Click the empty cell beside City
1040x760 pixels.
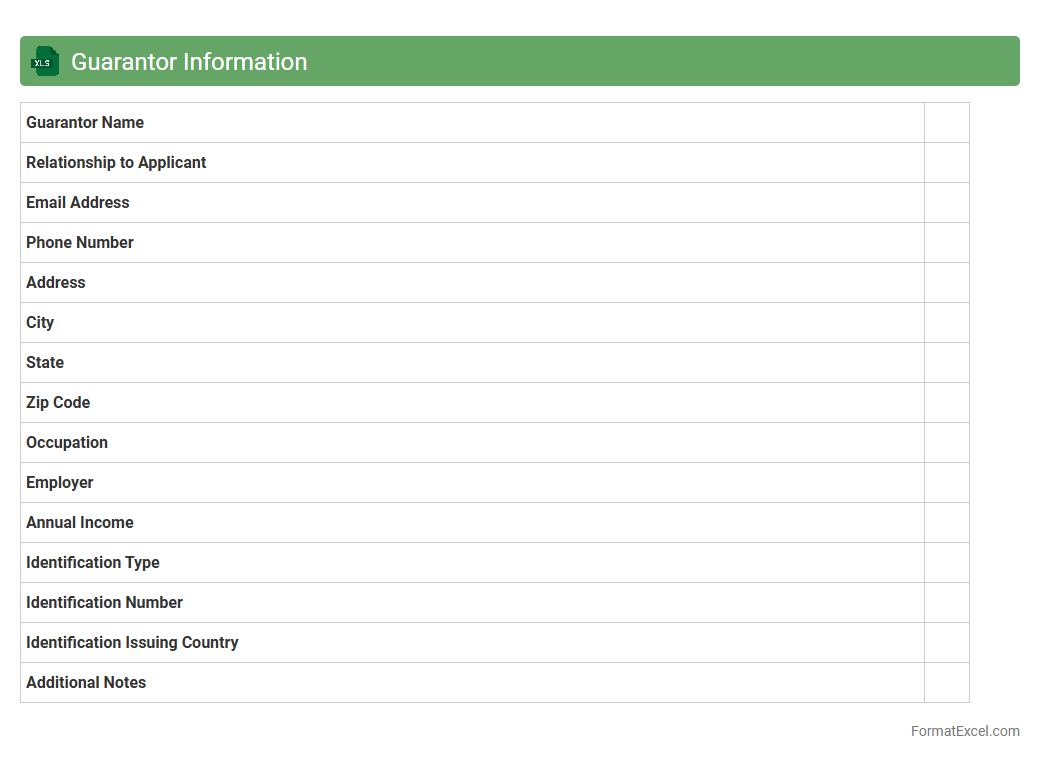point(946,323)
